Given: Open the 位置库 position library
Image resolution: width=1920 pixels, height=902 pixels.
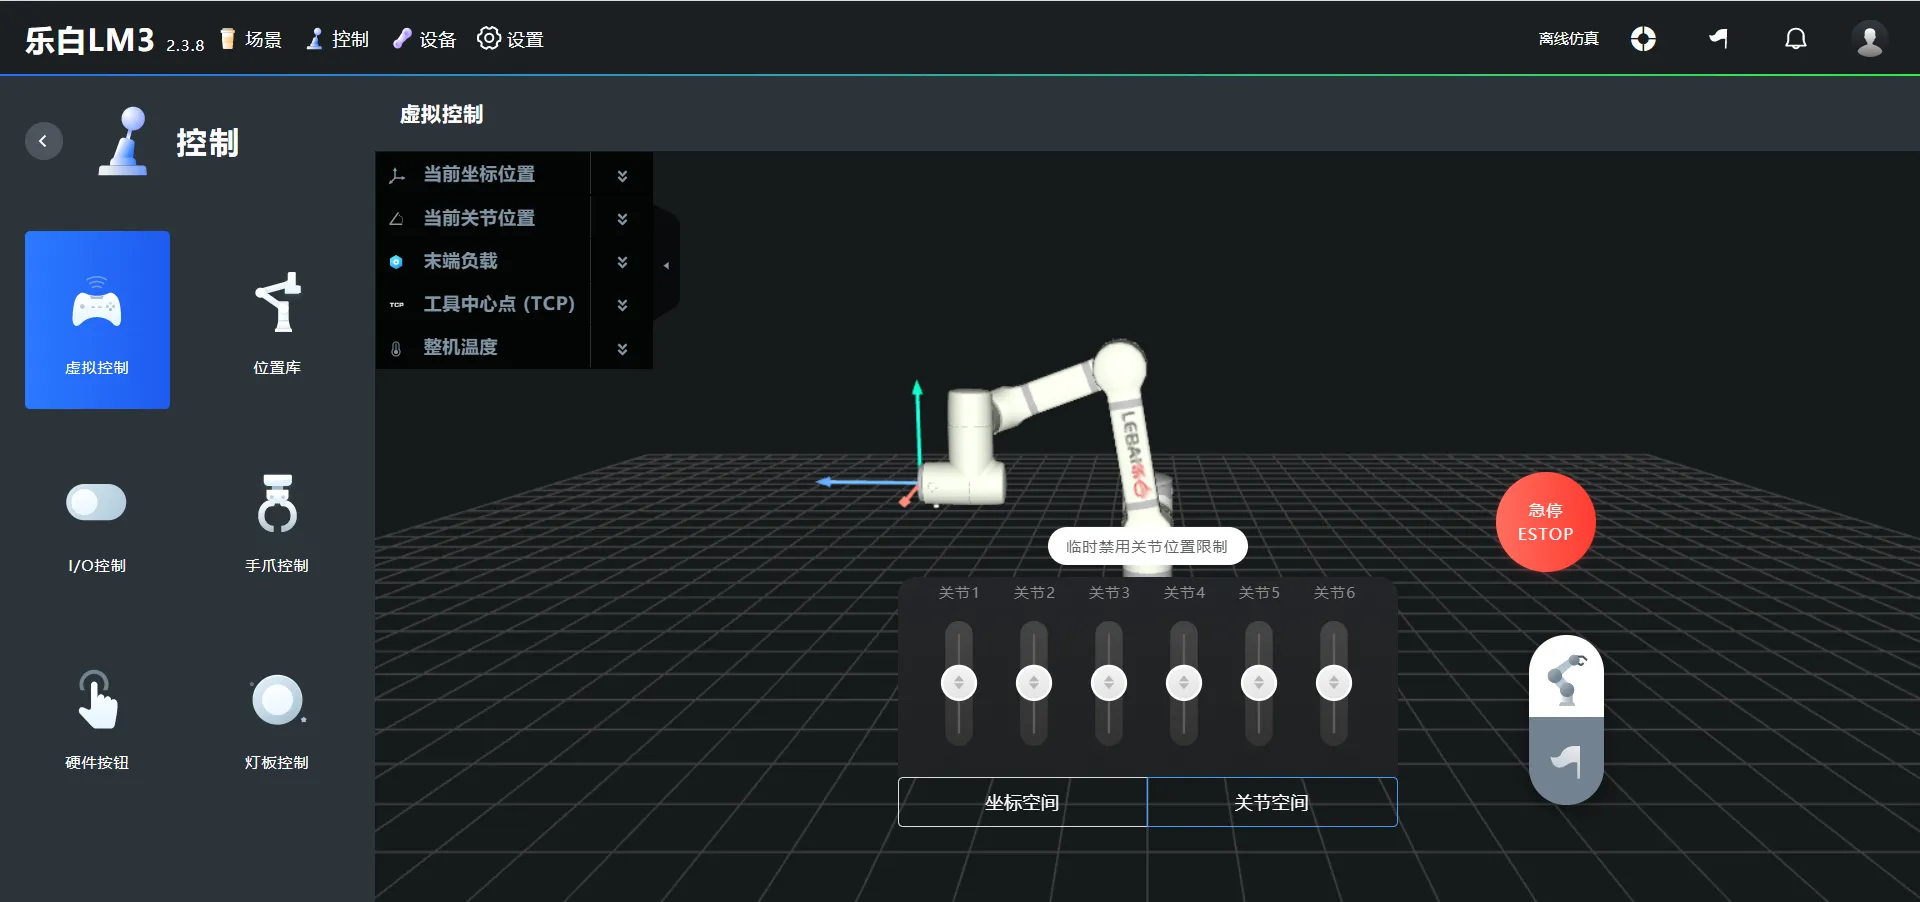Looking at the screenshot, I should [x=277, y=320].
